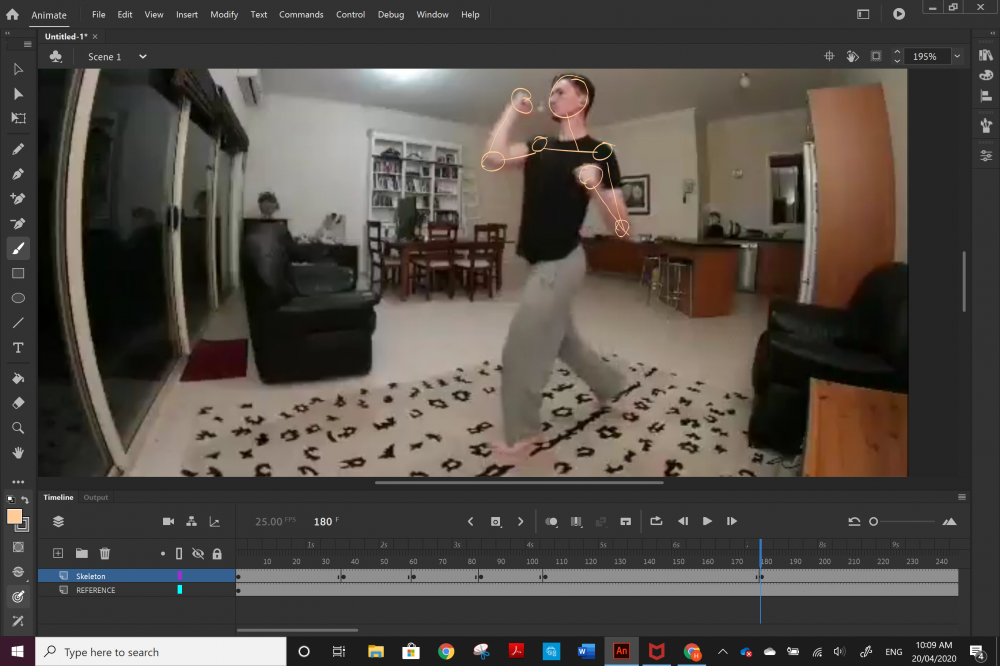Toggle lock all layers padlock icon
Screen dimensions: 1000x666
[x=217, y=553]
